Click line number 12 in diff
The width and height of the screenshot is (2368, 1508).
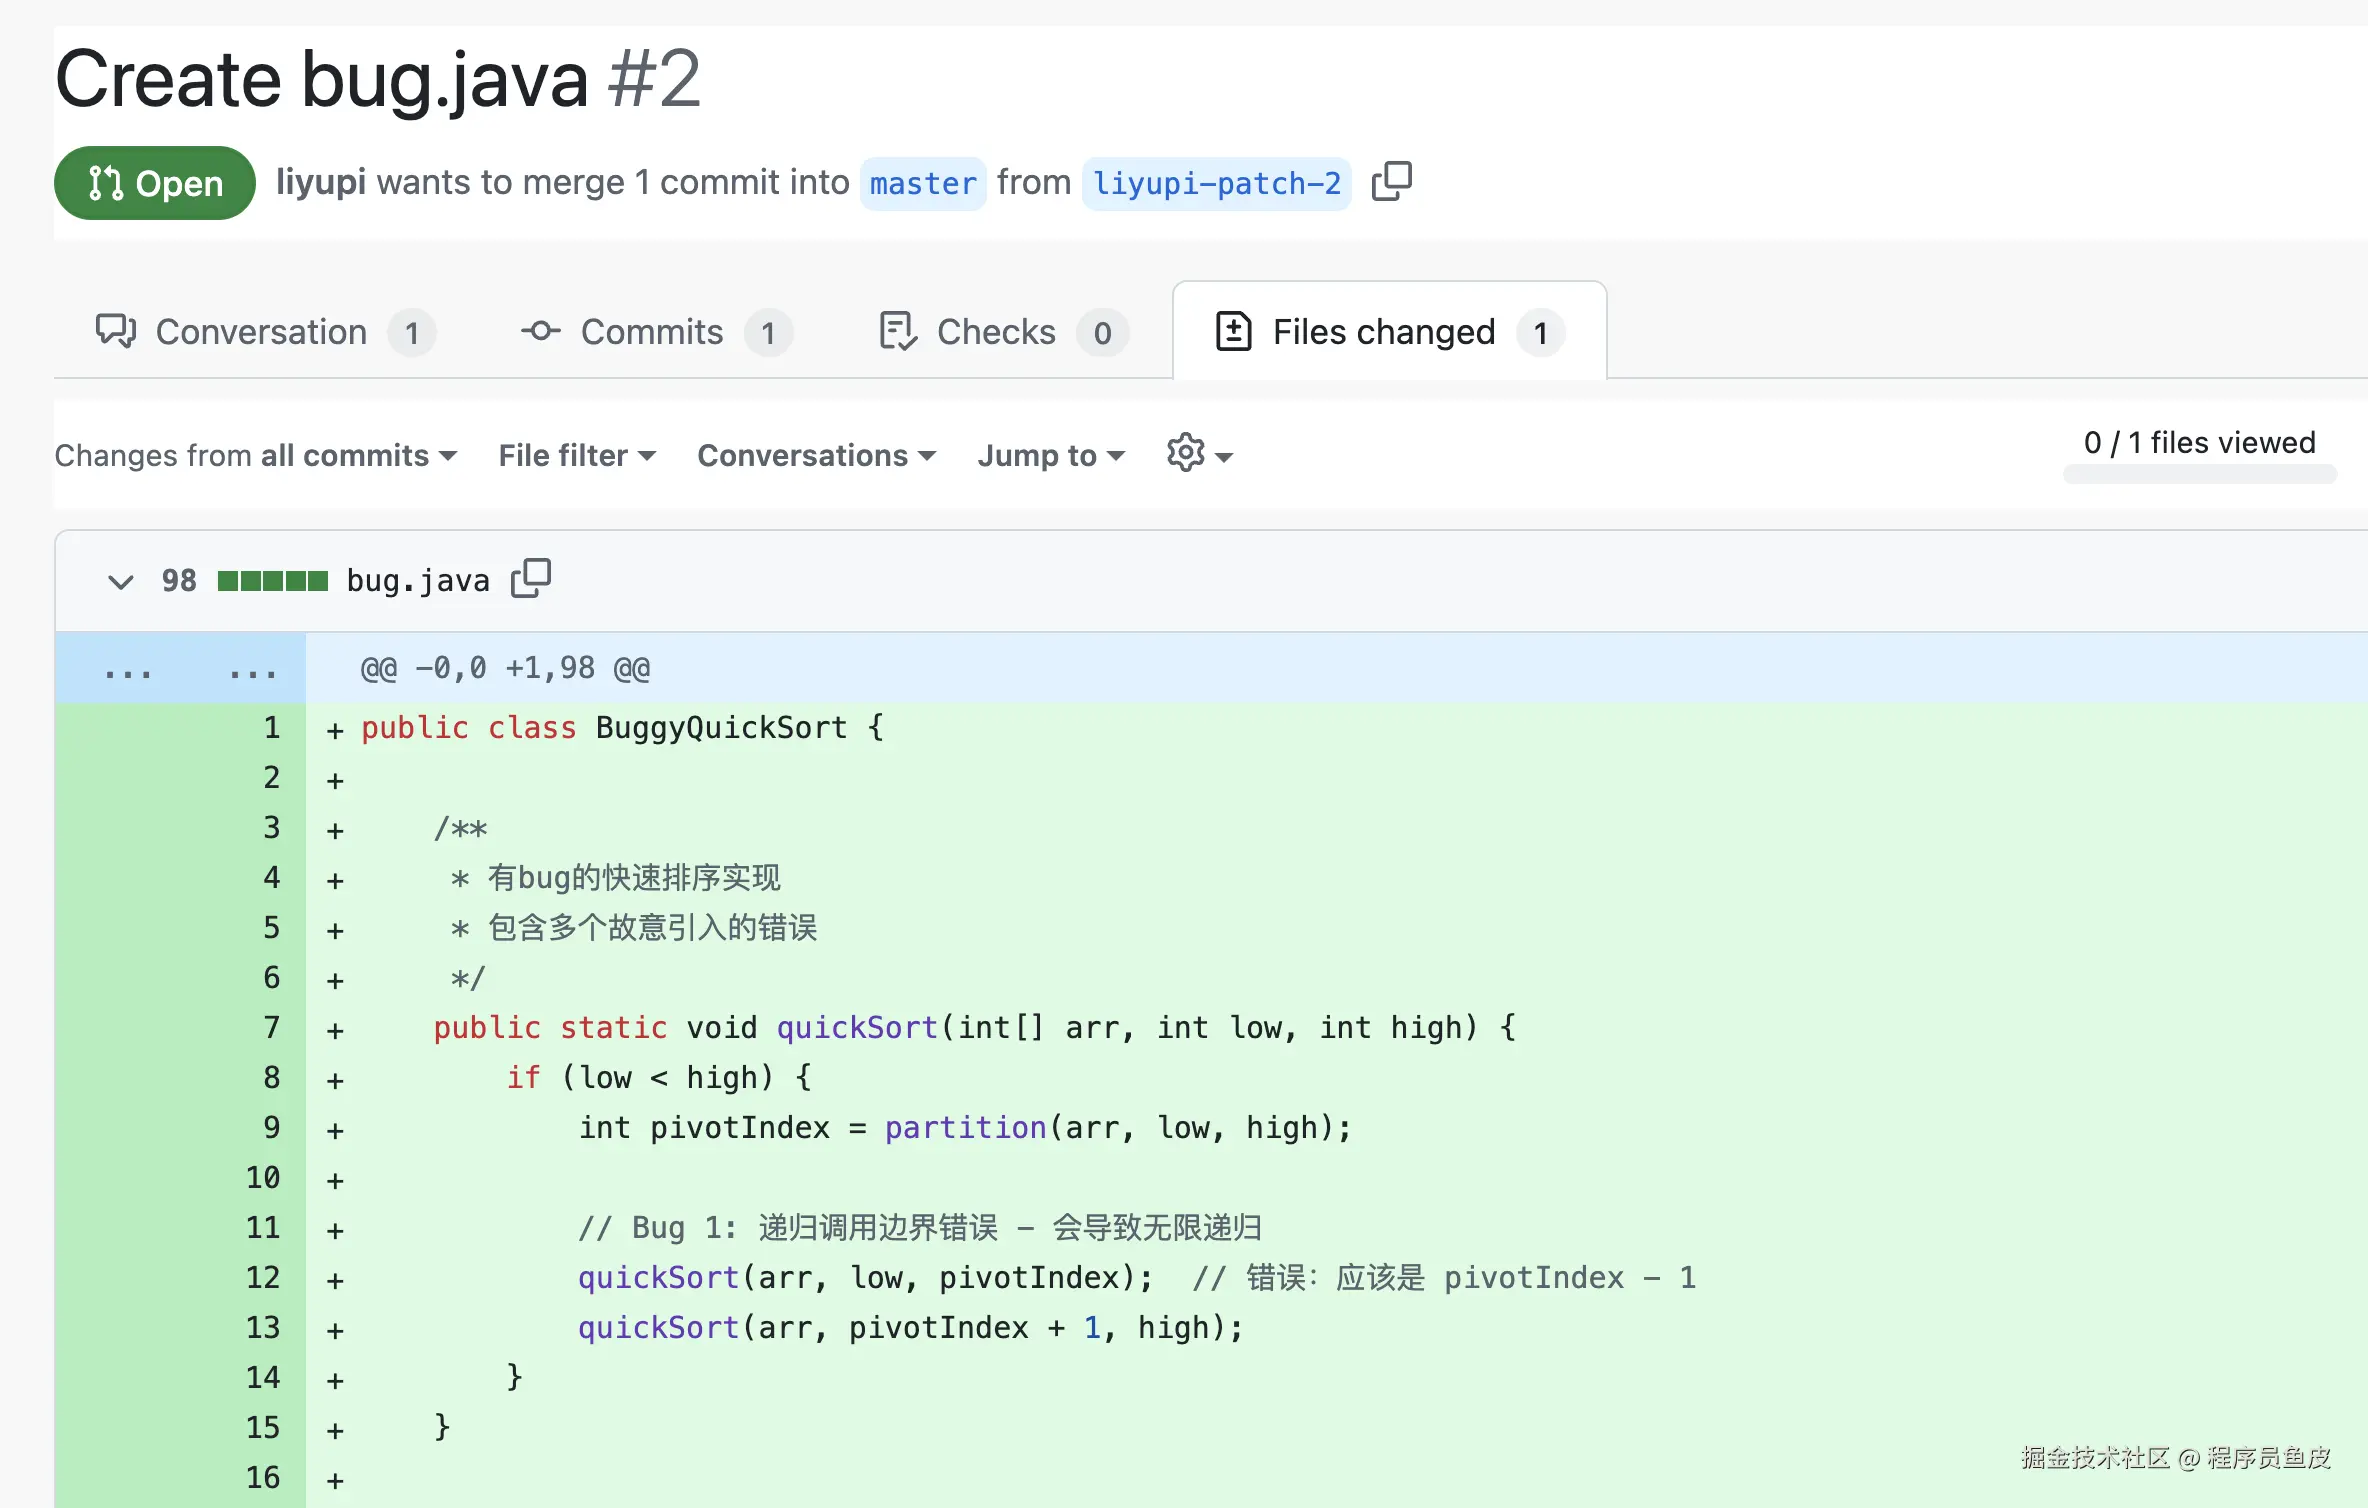pyautogui.click(x=263, y=1277)
